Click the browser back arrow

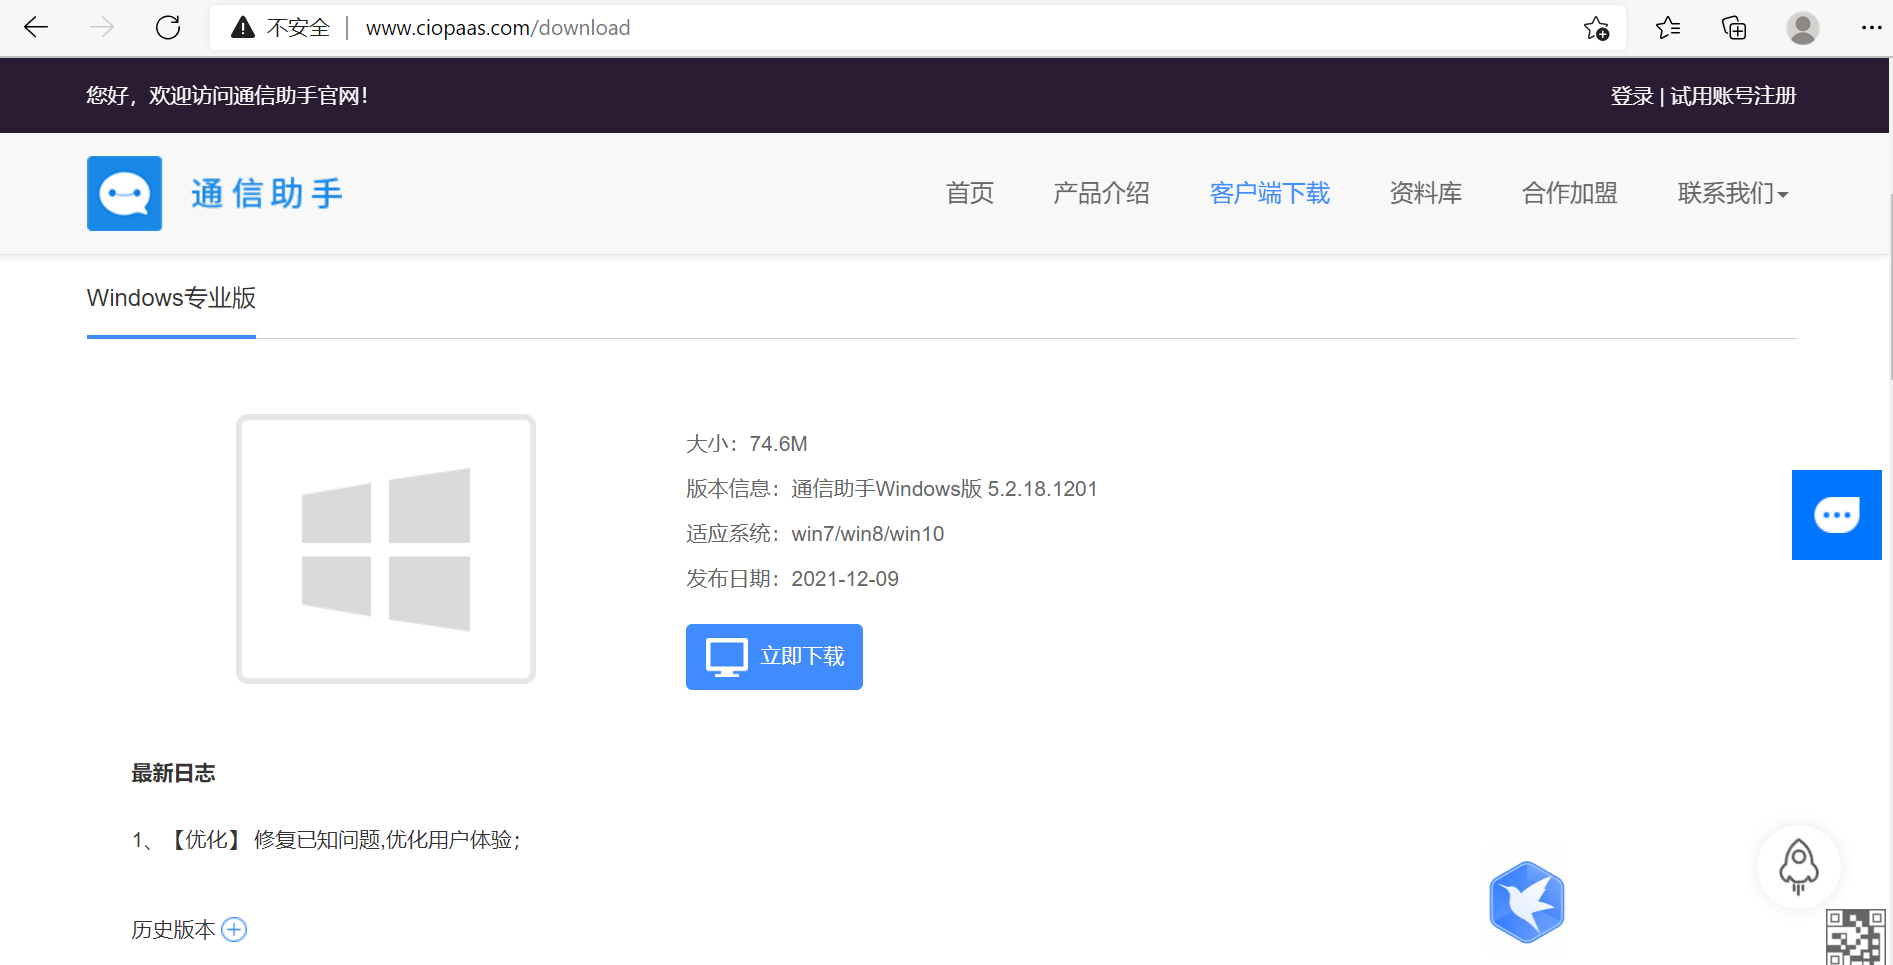pos(36,28)
